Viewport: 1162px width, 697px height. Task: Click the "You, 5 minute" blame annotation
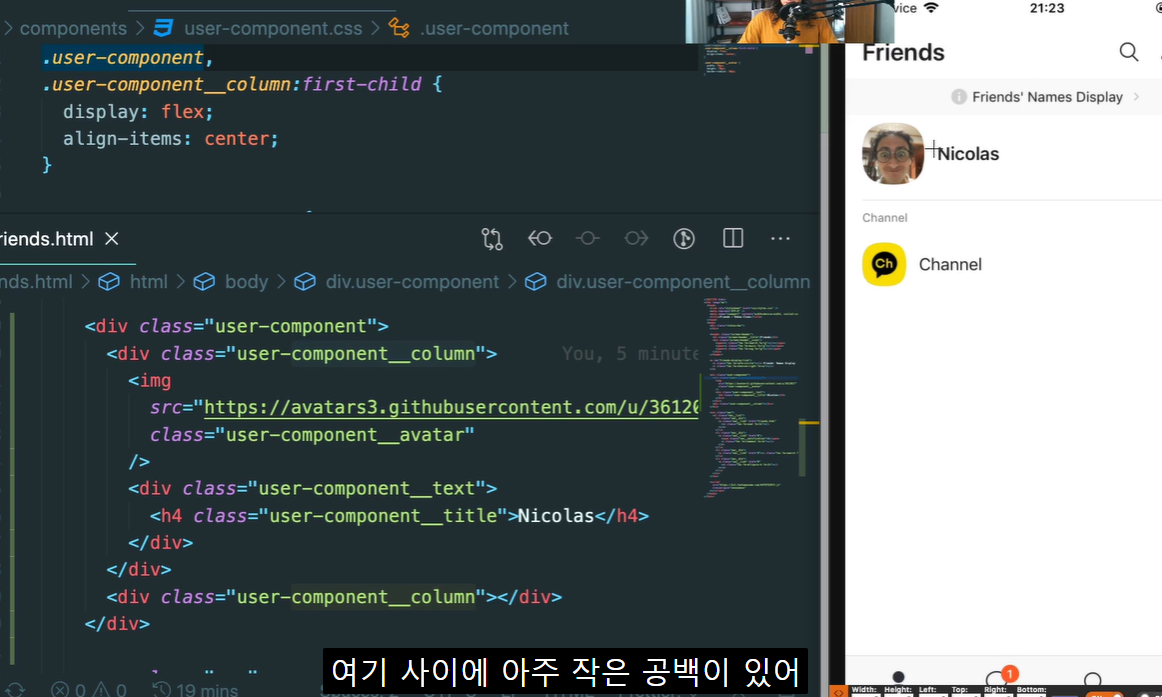pos(630,354)
